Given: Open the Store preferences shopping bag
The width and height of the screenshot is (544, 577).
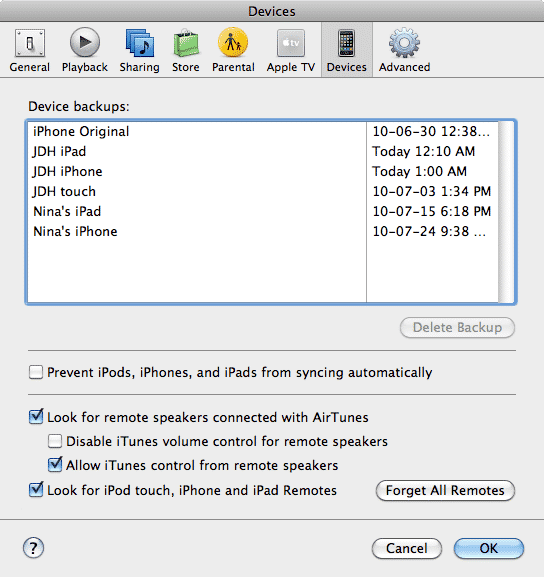Looking at the screenshot, I should point(186,51).
